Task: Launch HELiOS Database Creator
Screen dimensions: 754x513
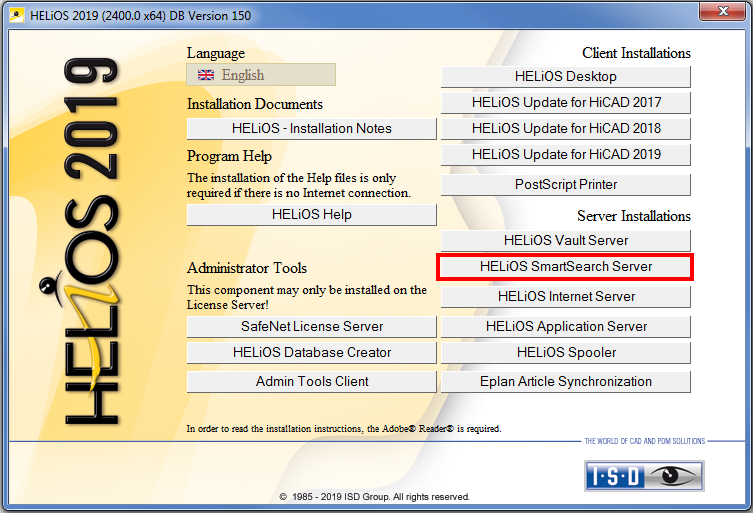Action: coord(312,352)
